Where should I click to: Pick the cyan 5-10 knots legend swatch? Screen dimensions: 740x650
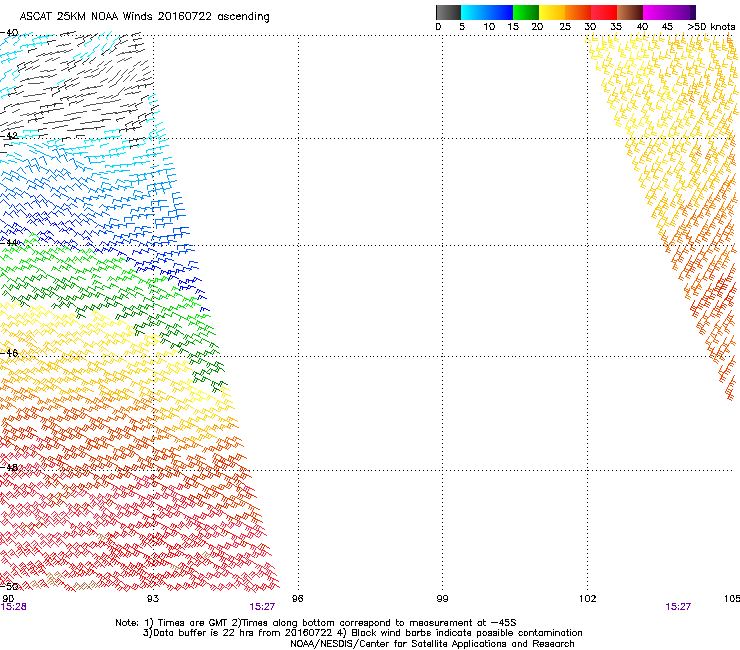474,12
